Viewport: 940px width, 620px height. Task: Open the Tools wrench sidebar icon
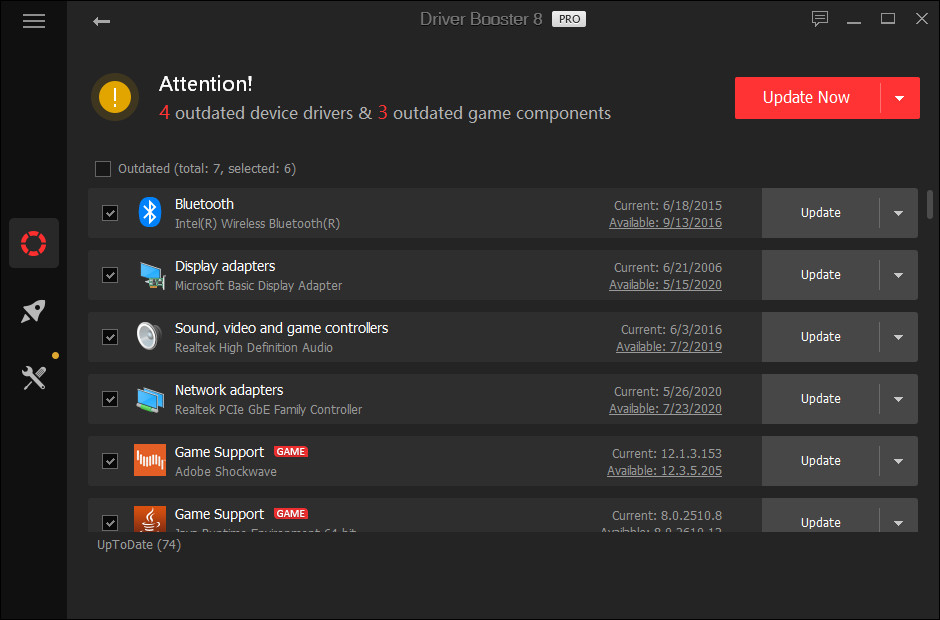pos(34,378)
